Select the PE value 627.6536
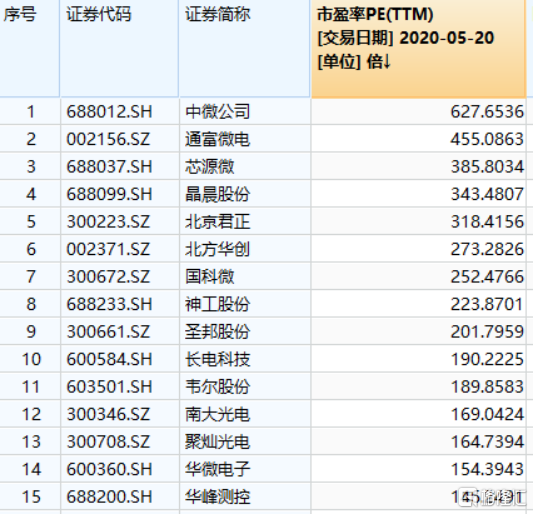The width and height of the screenshot is (533, 514). pyautogui.click(x=487, y=112)
